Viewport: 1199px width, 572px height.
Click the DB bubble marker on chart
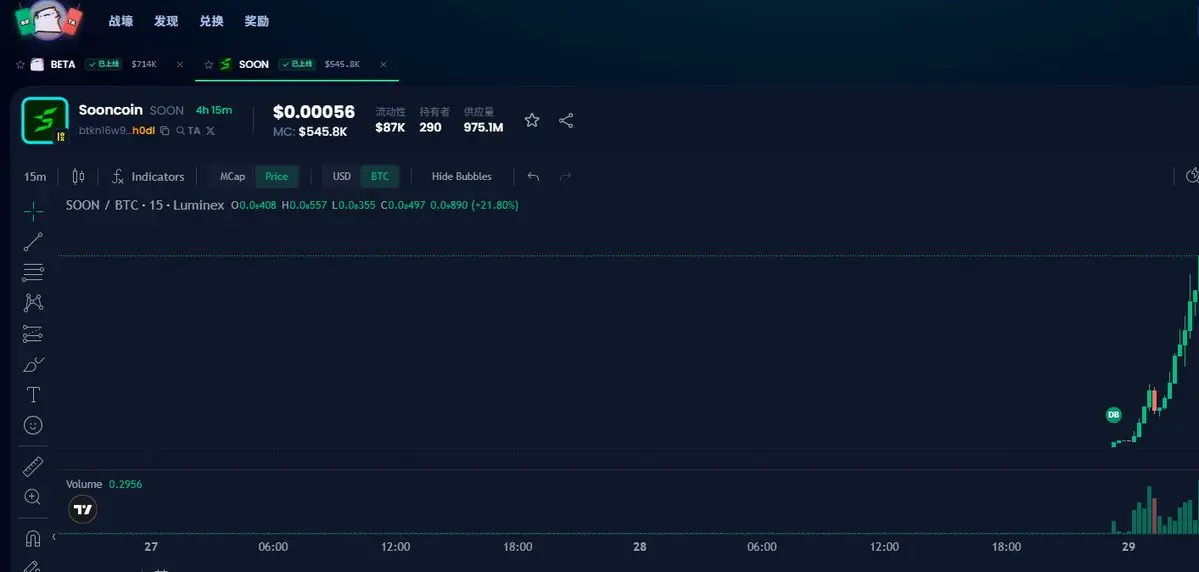pyautogui.click(x=1113, y=415)
